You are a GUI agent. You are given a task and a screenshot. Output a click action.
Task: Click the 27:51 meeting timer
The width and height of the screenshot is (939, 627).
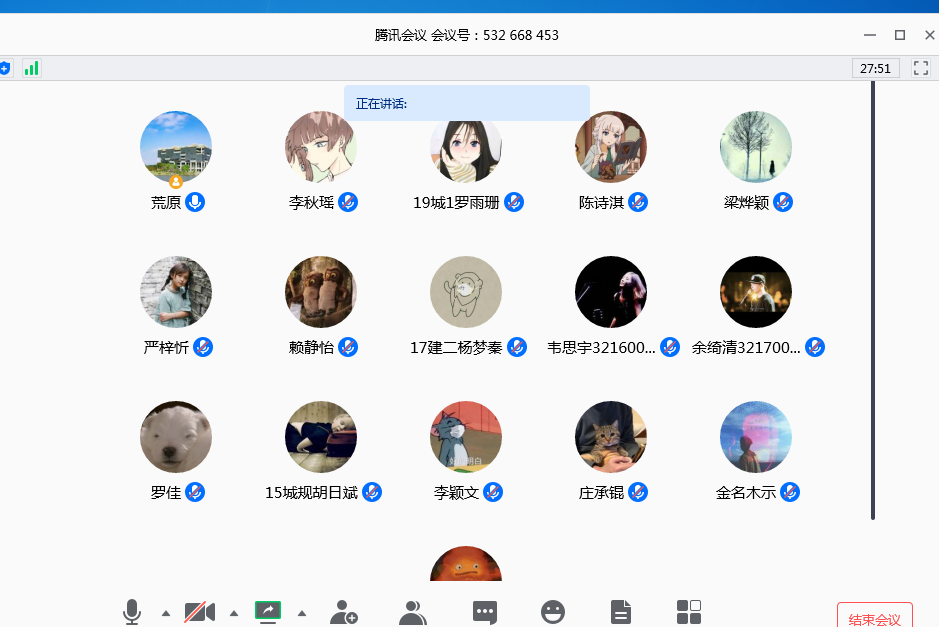(875, 68)
